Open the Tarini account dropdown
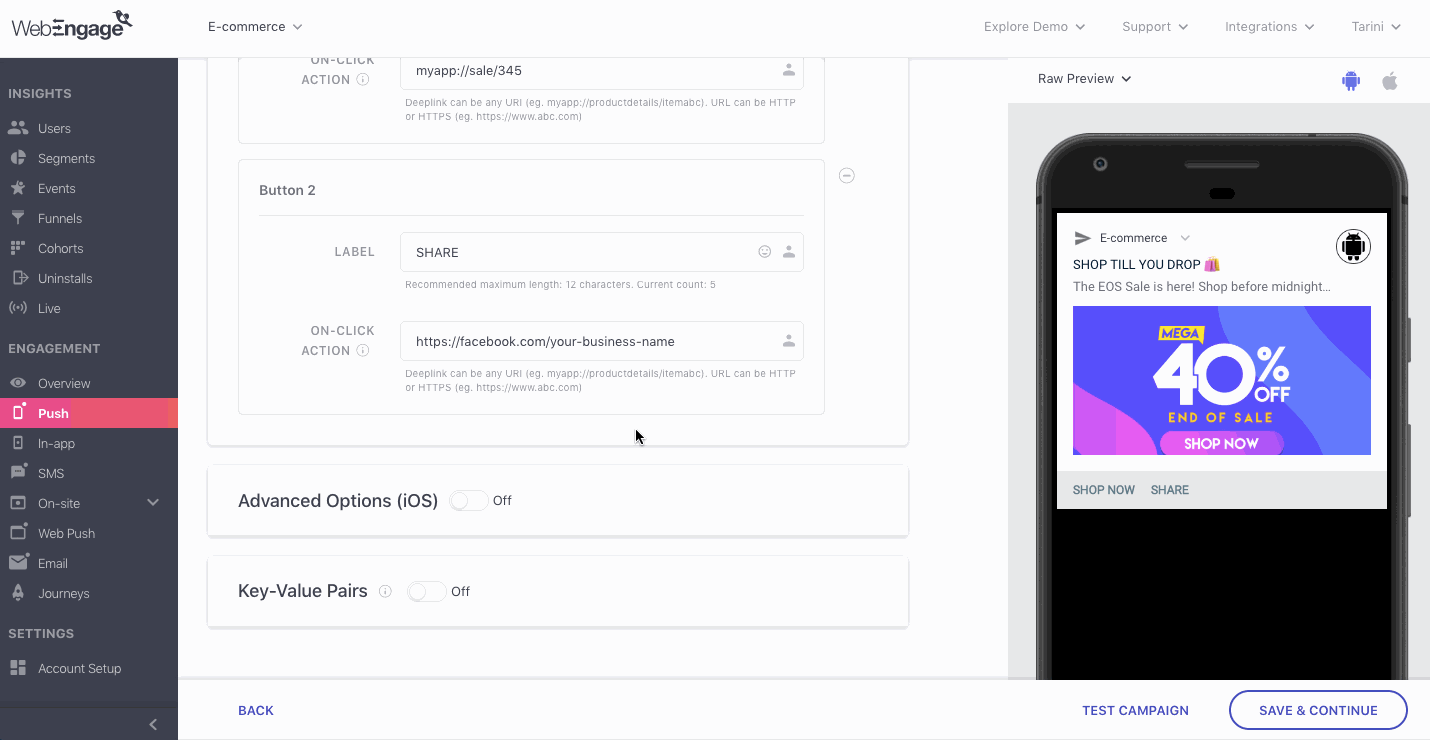Screen dimensions: 1430x740 pyautogui.click(x=1376, y=27)
